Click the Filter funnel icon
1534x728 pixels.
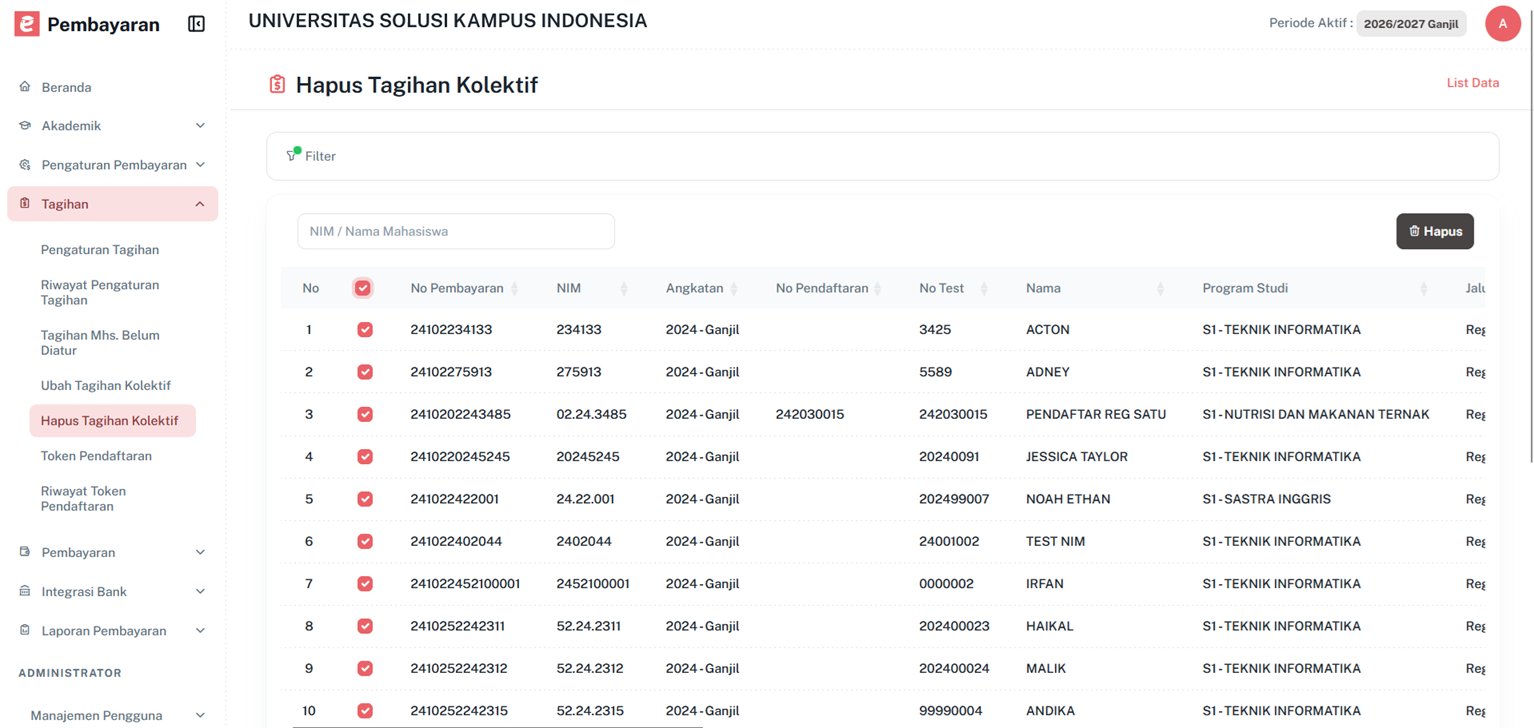tap(293, 154)
